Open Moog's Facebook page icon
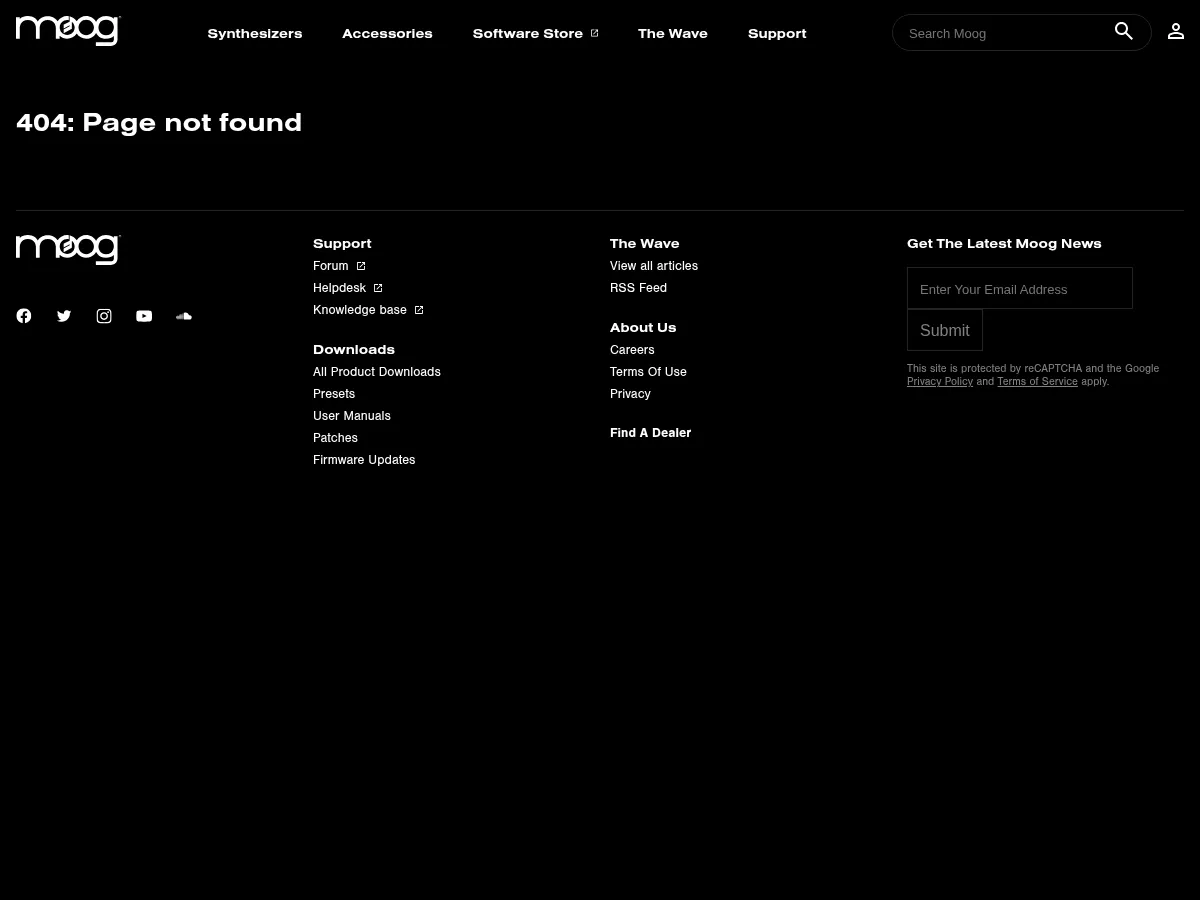 point(24,316)
